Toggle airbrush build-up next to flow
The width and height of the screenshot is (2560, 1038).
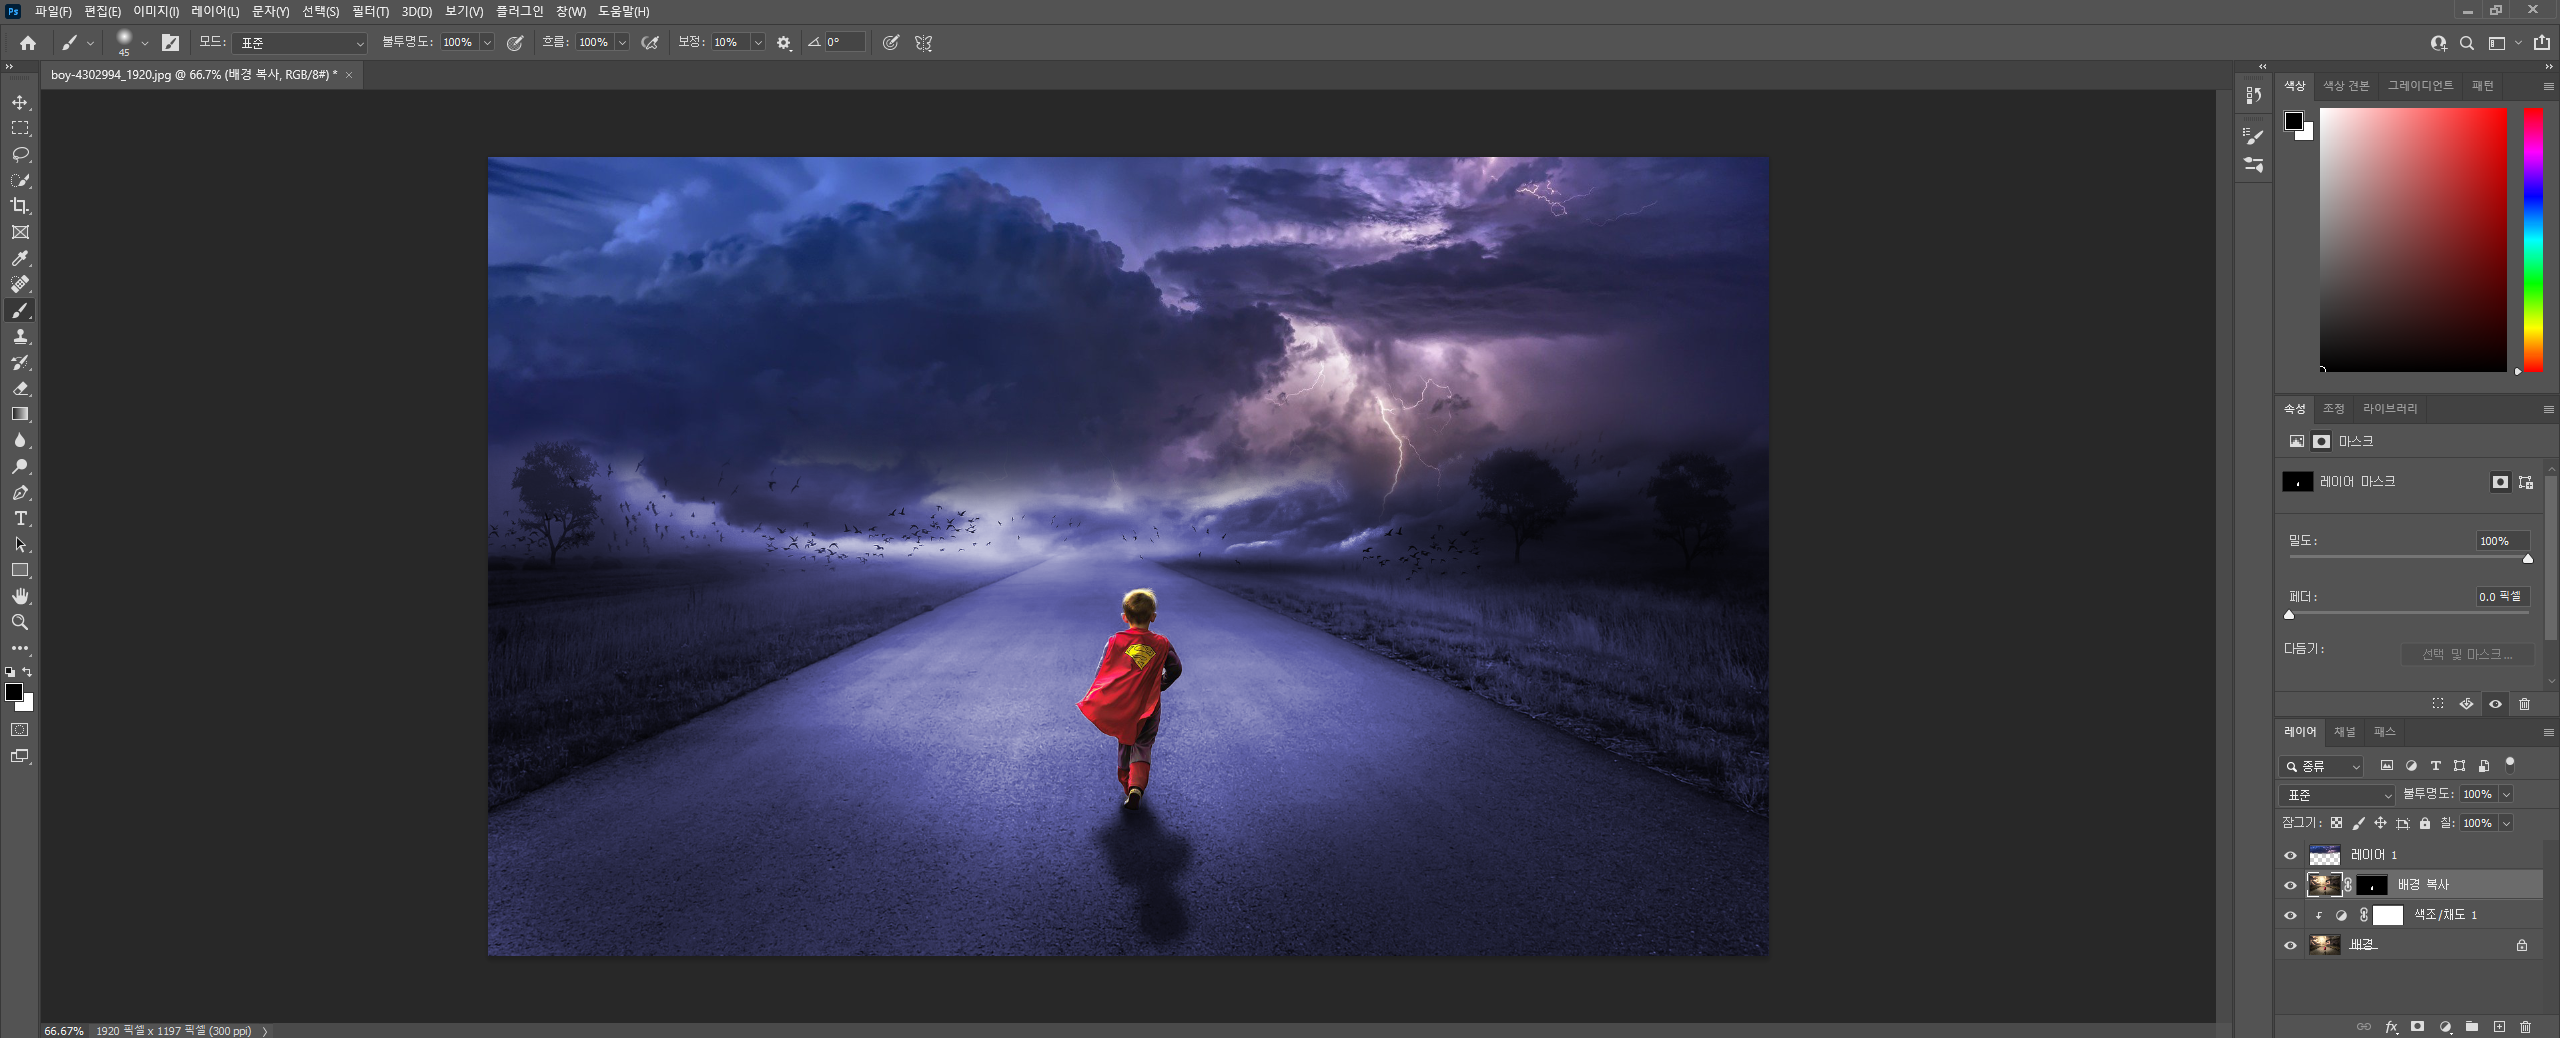[x=650, y=43]
